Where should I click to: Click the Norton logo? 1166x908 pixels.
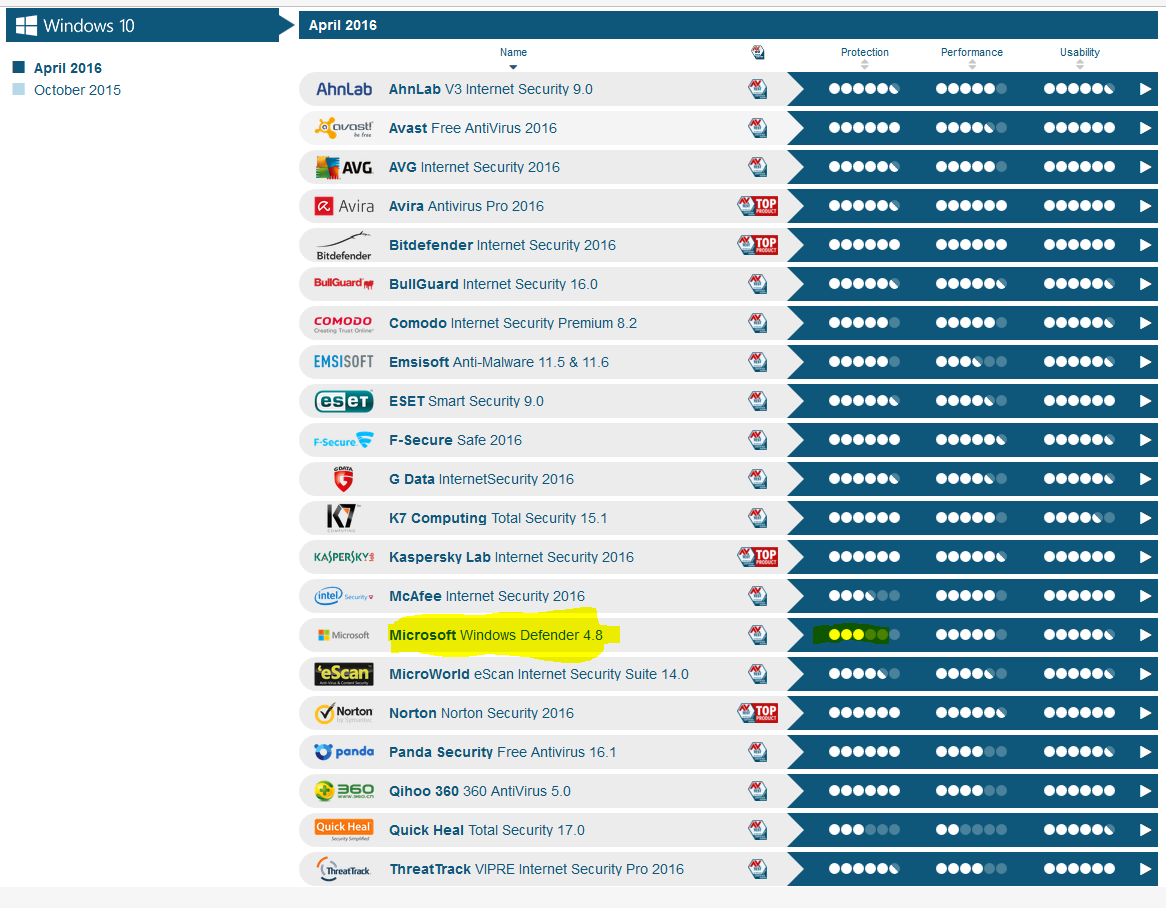344,713
